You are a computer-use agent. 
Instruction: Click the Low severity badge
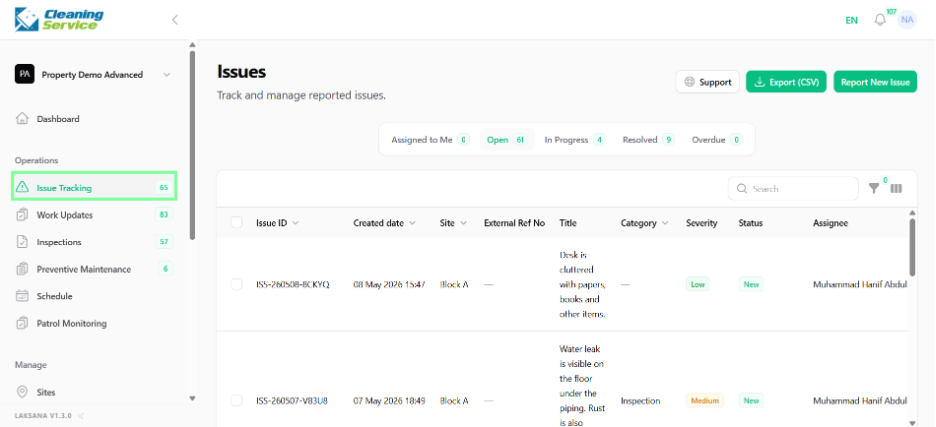tap(697, 284)
